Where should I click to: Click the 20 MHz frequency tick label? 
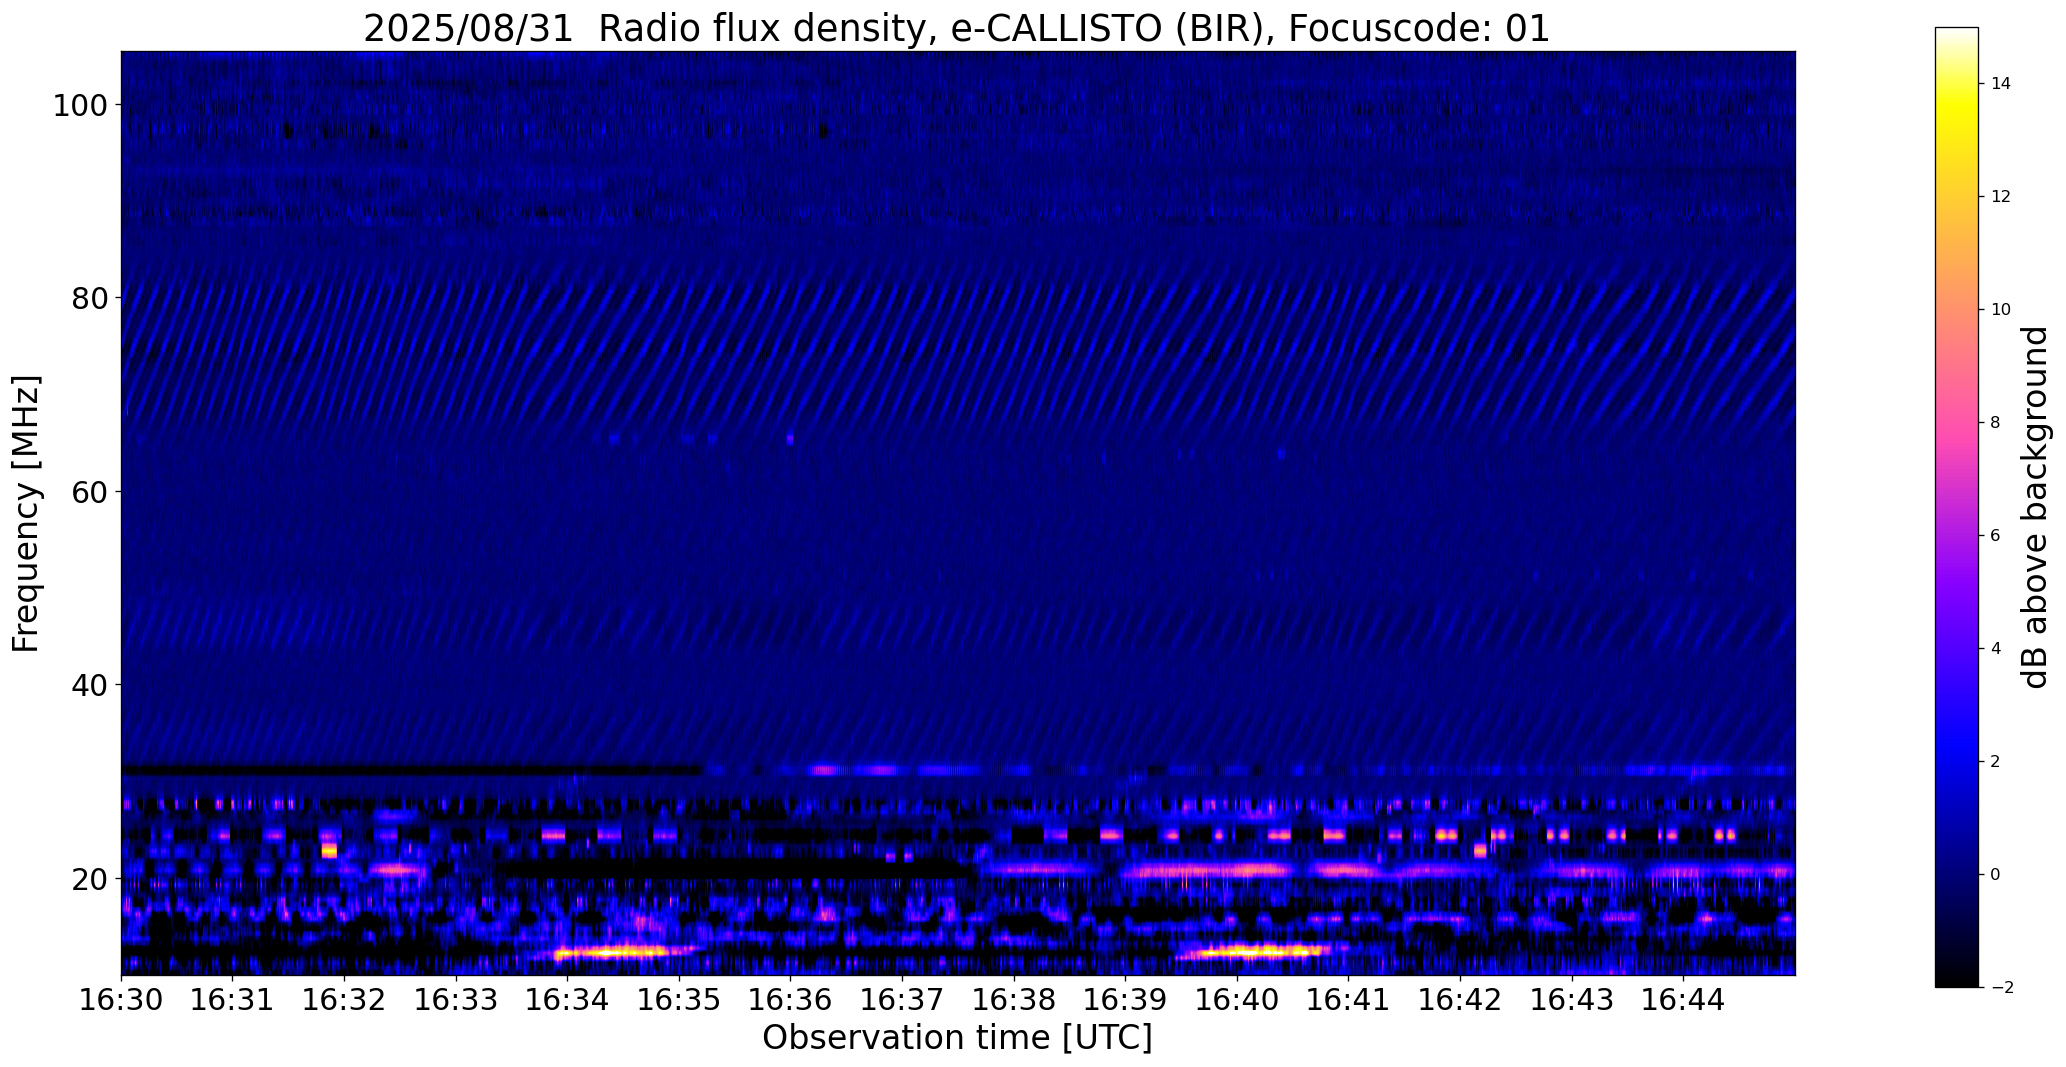pyautogui.click(x=88, y=878)
